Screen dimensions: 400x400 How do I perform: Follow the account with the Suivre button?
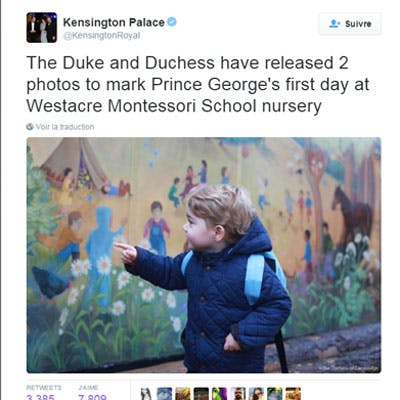coord(350,24)
